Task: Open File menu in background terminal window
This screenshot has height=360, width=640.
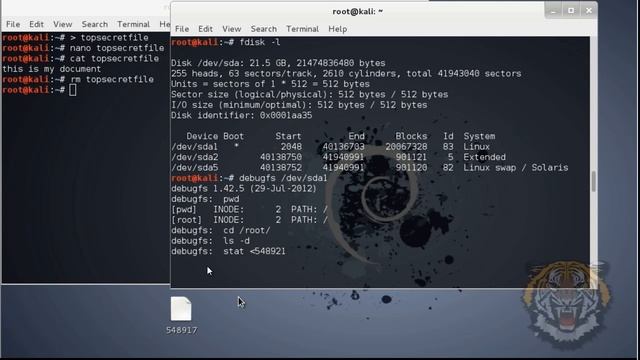Action: [13, 24]
